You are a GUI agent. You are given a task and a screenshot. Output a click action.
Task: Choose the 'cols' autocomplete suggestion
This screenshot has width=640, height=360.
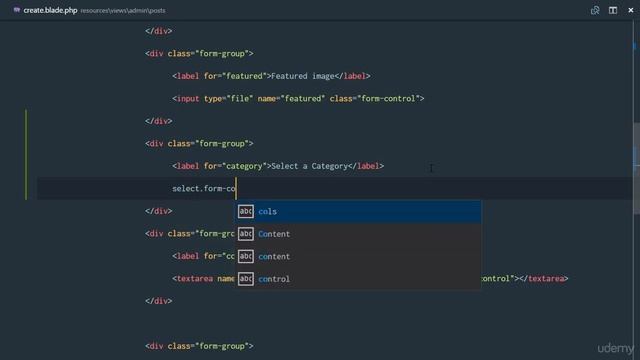pyautogui.click(x=358, y=211)
